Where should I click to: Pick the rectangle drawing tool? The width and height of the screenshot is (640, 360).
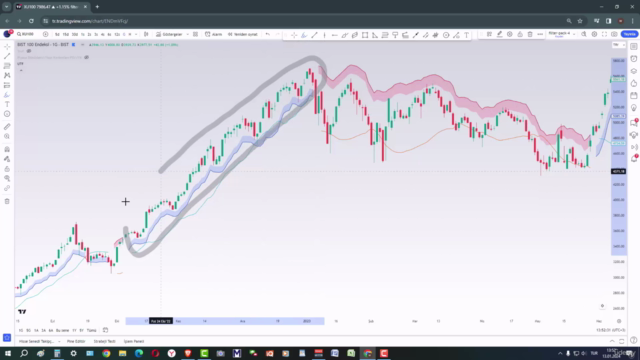click(x=365, y=35)
